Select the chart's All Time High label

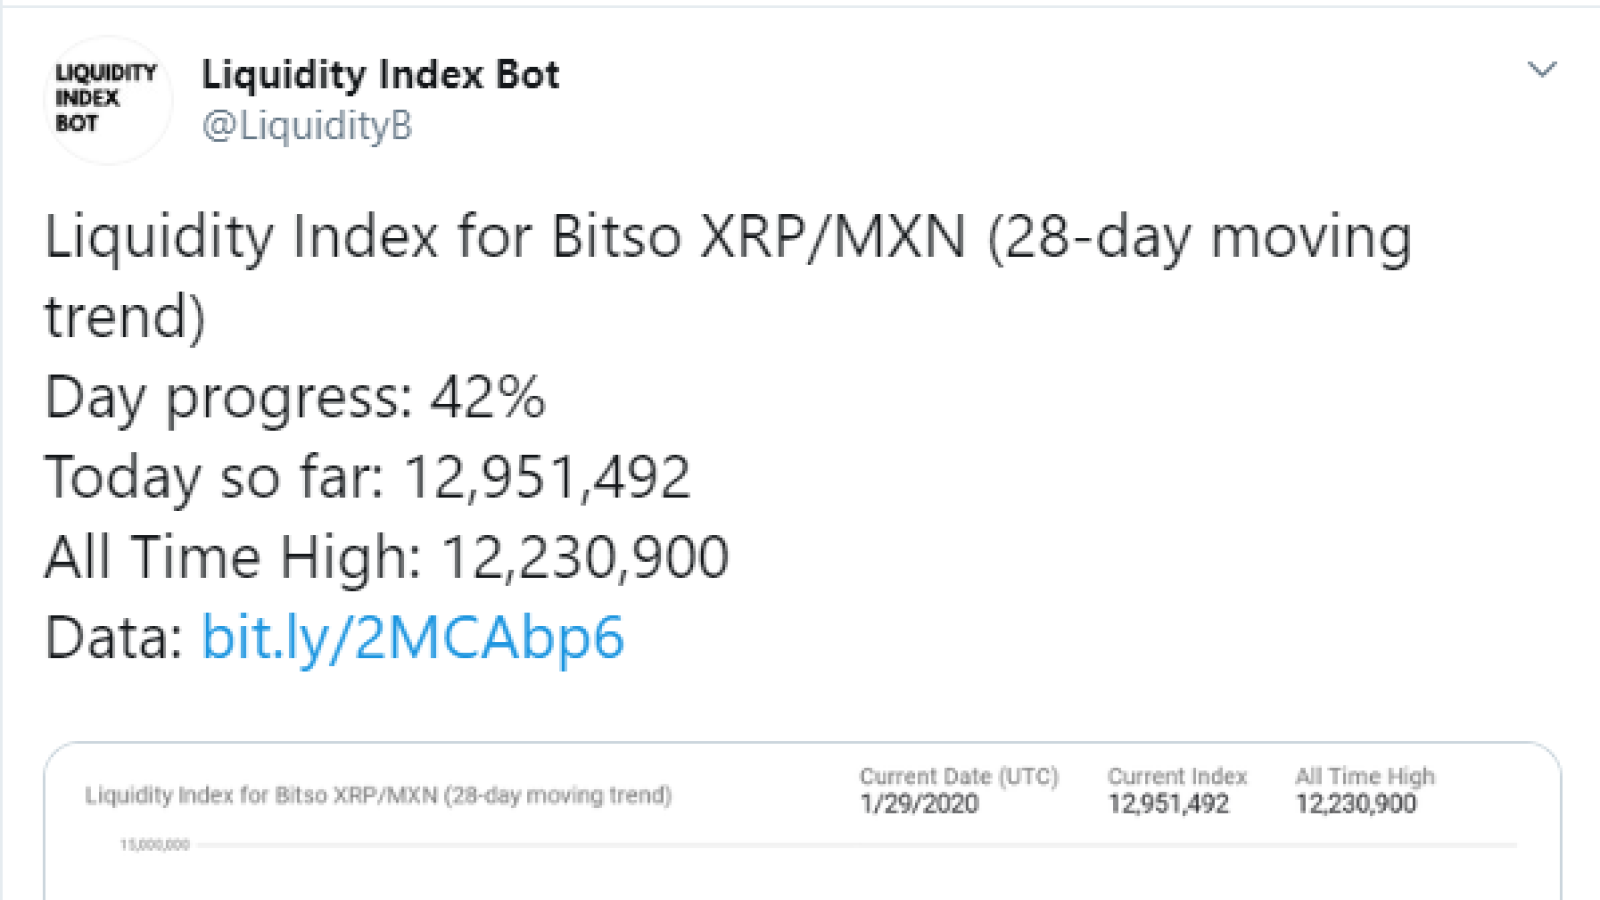click(1365, 777)
